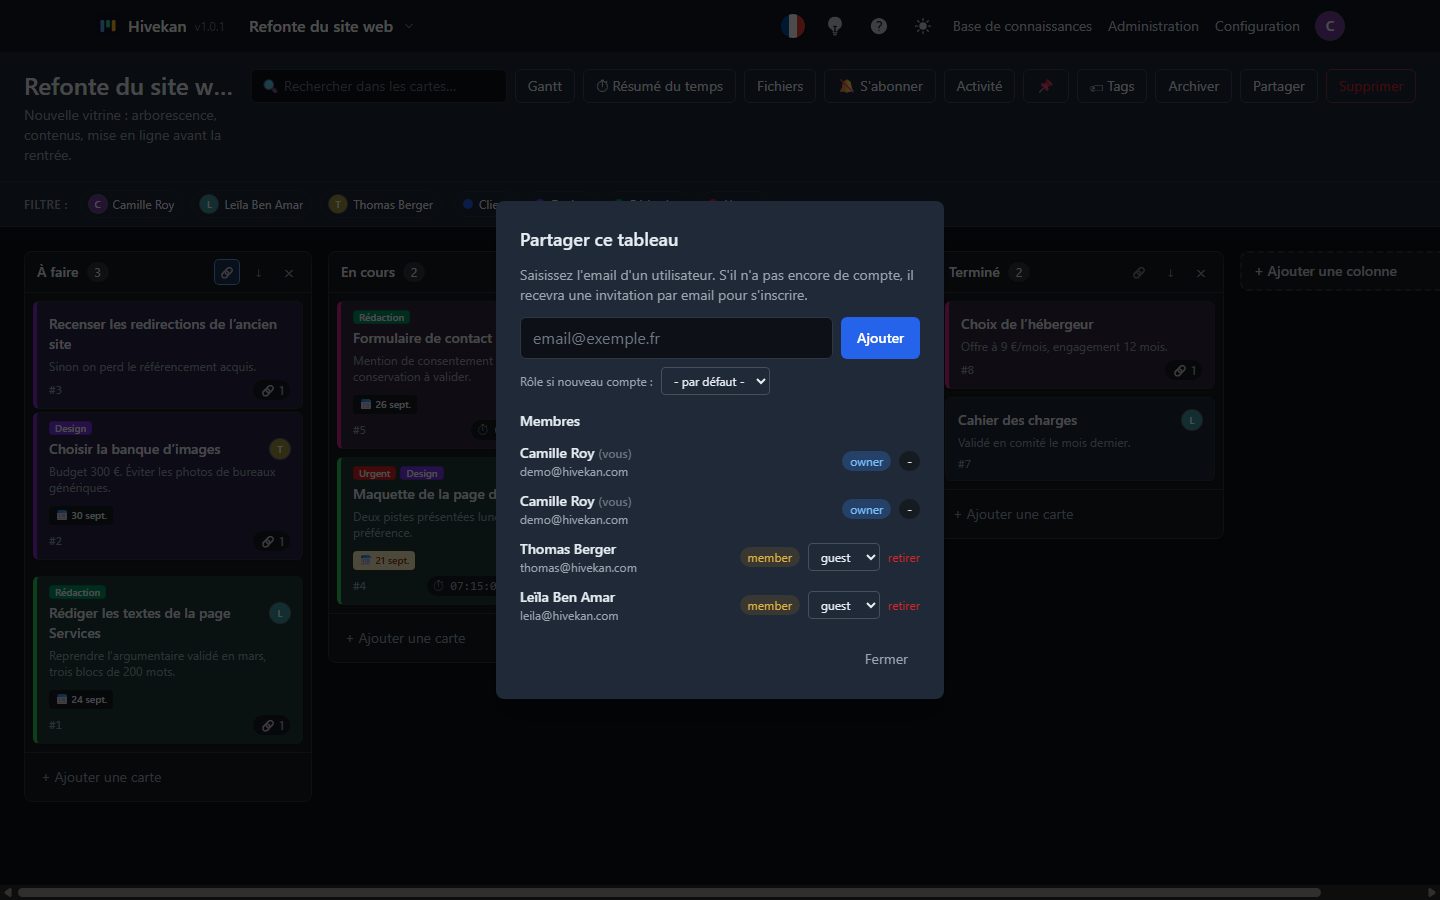Open the user avatar C menu

pyautogui.click(x=1330, y=26)
